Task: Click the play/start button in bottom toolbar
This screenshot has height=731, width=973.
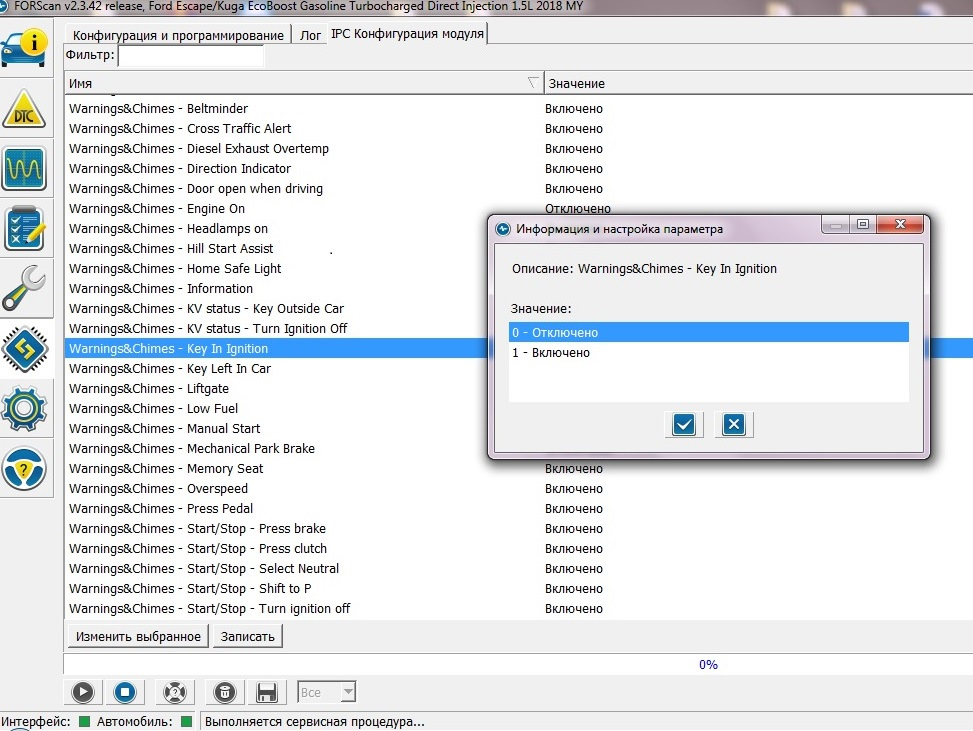Action: click(83, 692)
